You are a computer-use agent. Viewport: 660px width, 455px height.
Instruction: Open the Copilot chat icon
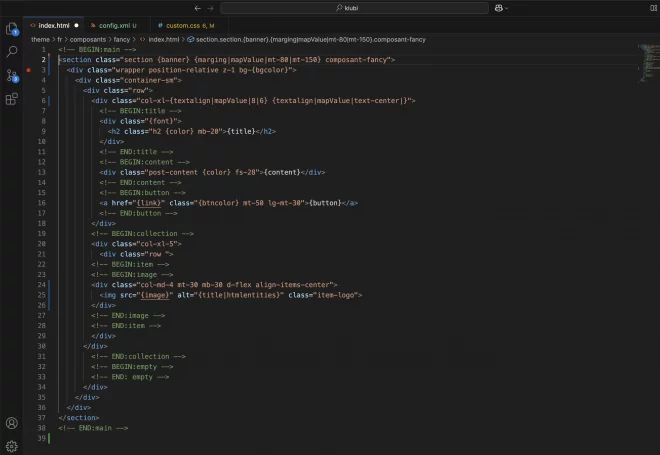[x=498, y=8]
